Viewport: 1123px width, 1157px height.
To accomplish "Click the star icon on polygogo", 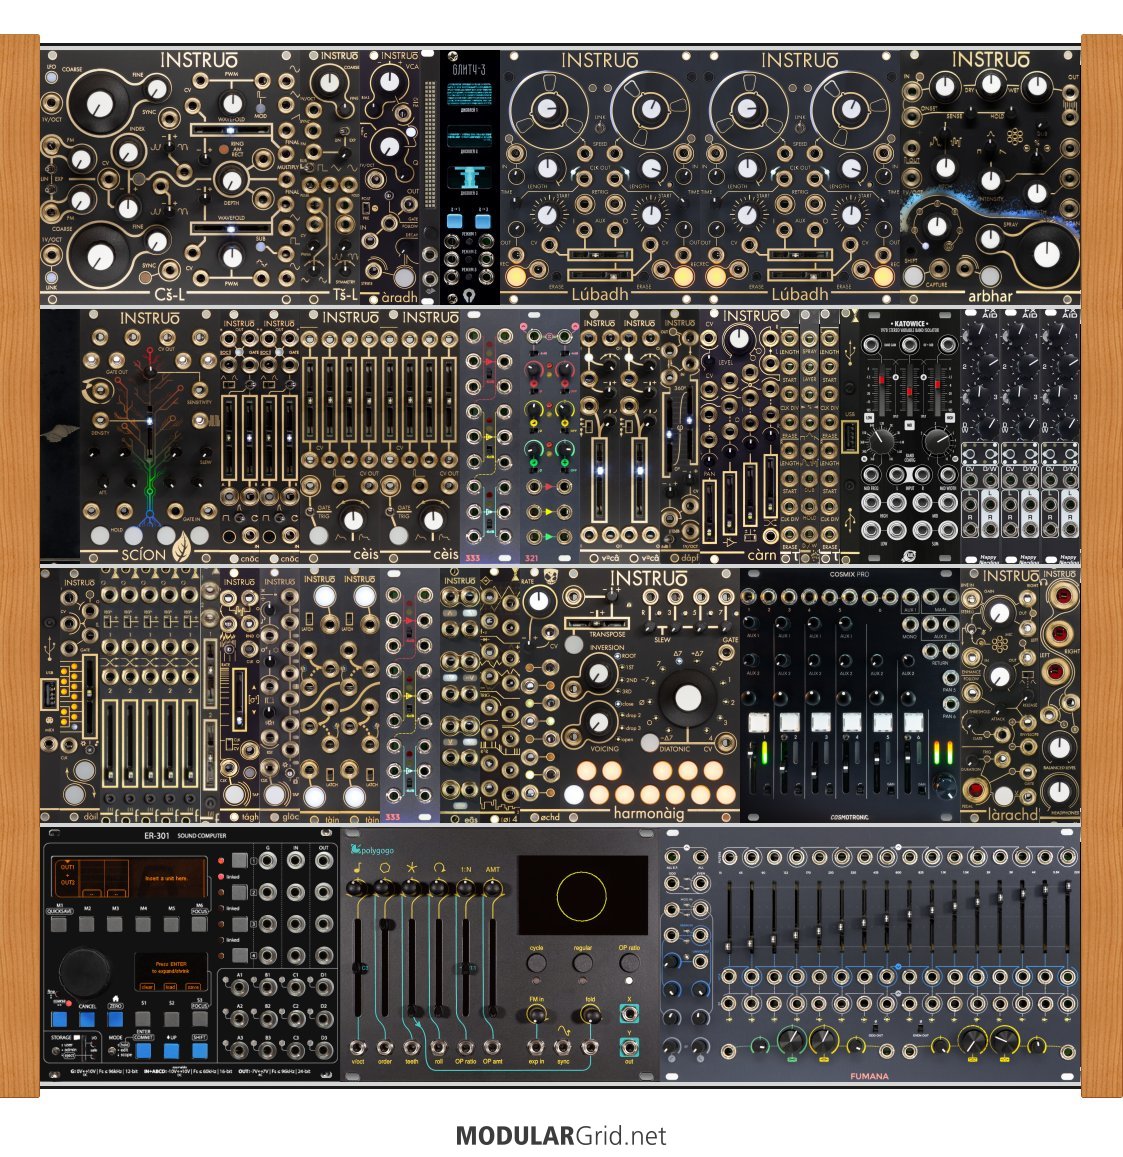I will point(412,868).
